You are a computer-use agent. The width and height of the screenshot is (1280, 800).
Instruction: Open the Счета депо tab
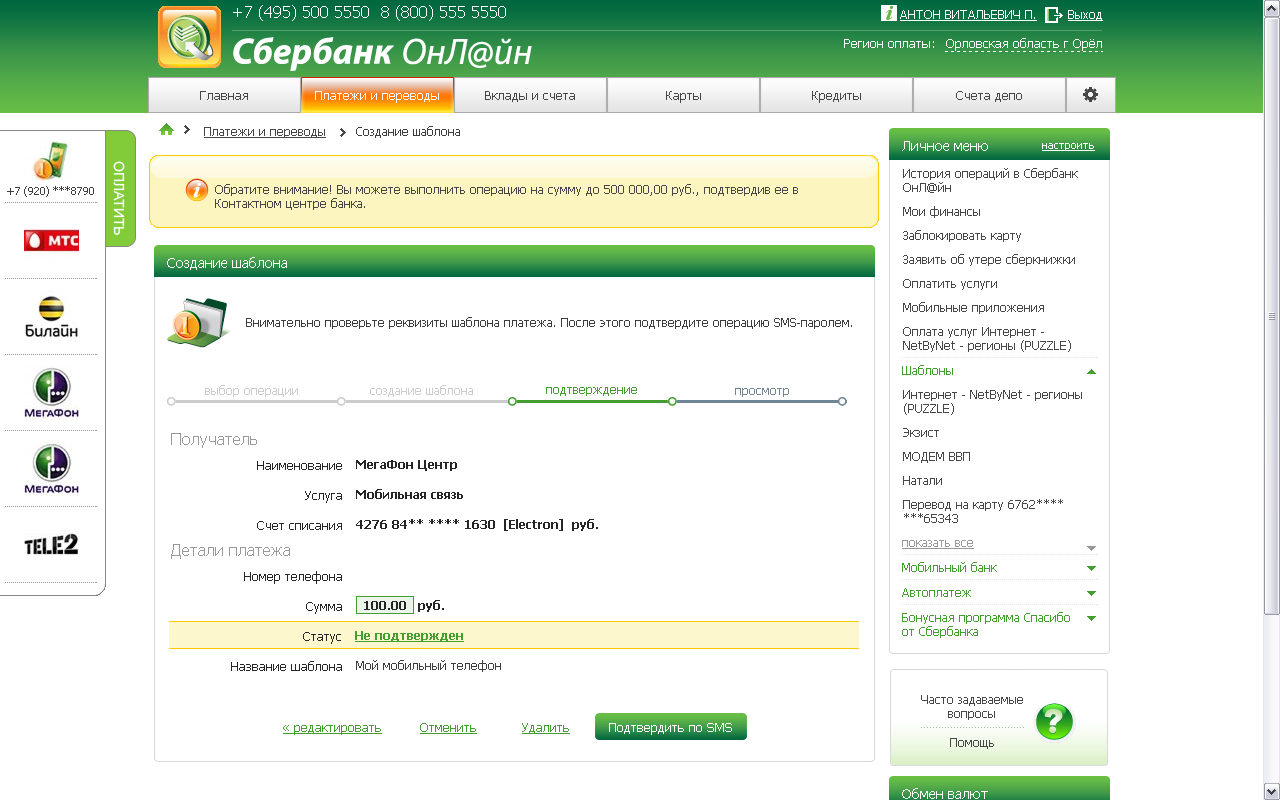coord(989,95)
